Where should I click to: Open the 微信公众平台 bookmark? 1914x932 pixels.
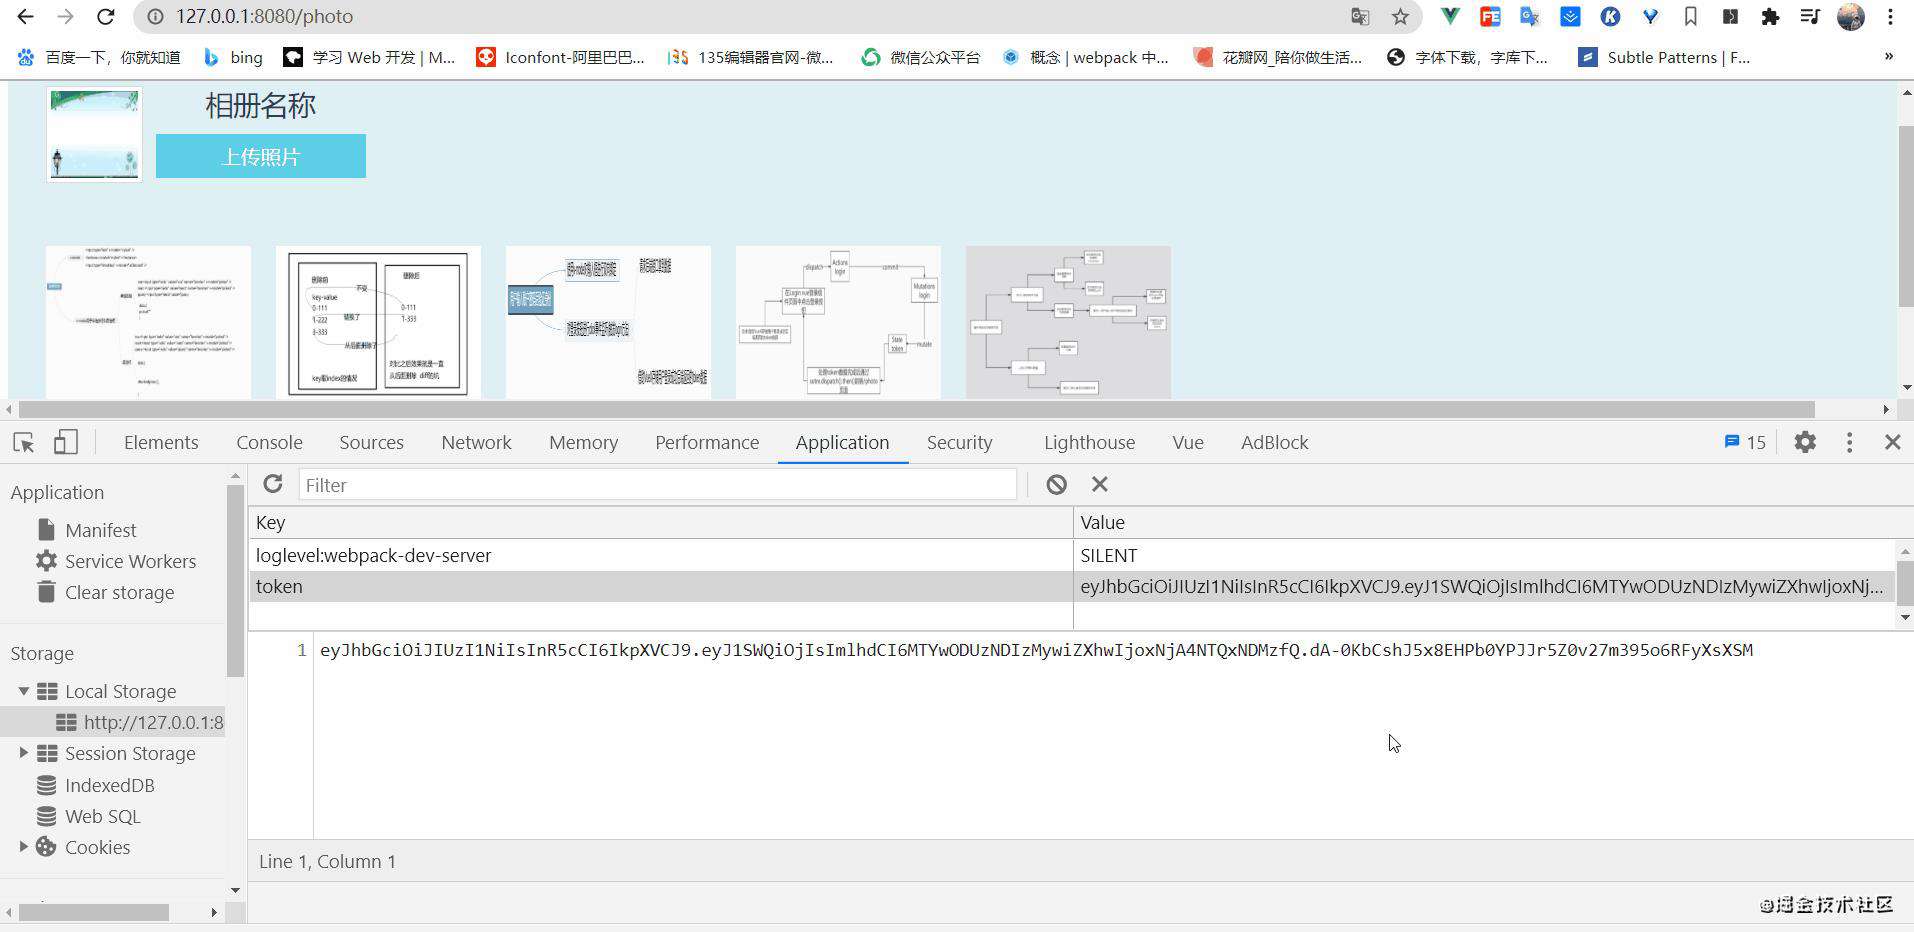pos(921,57)
